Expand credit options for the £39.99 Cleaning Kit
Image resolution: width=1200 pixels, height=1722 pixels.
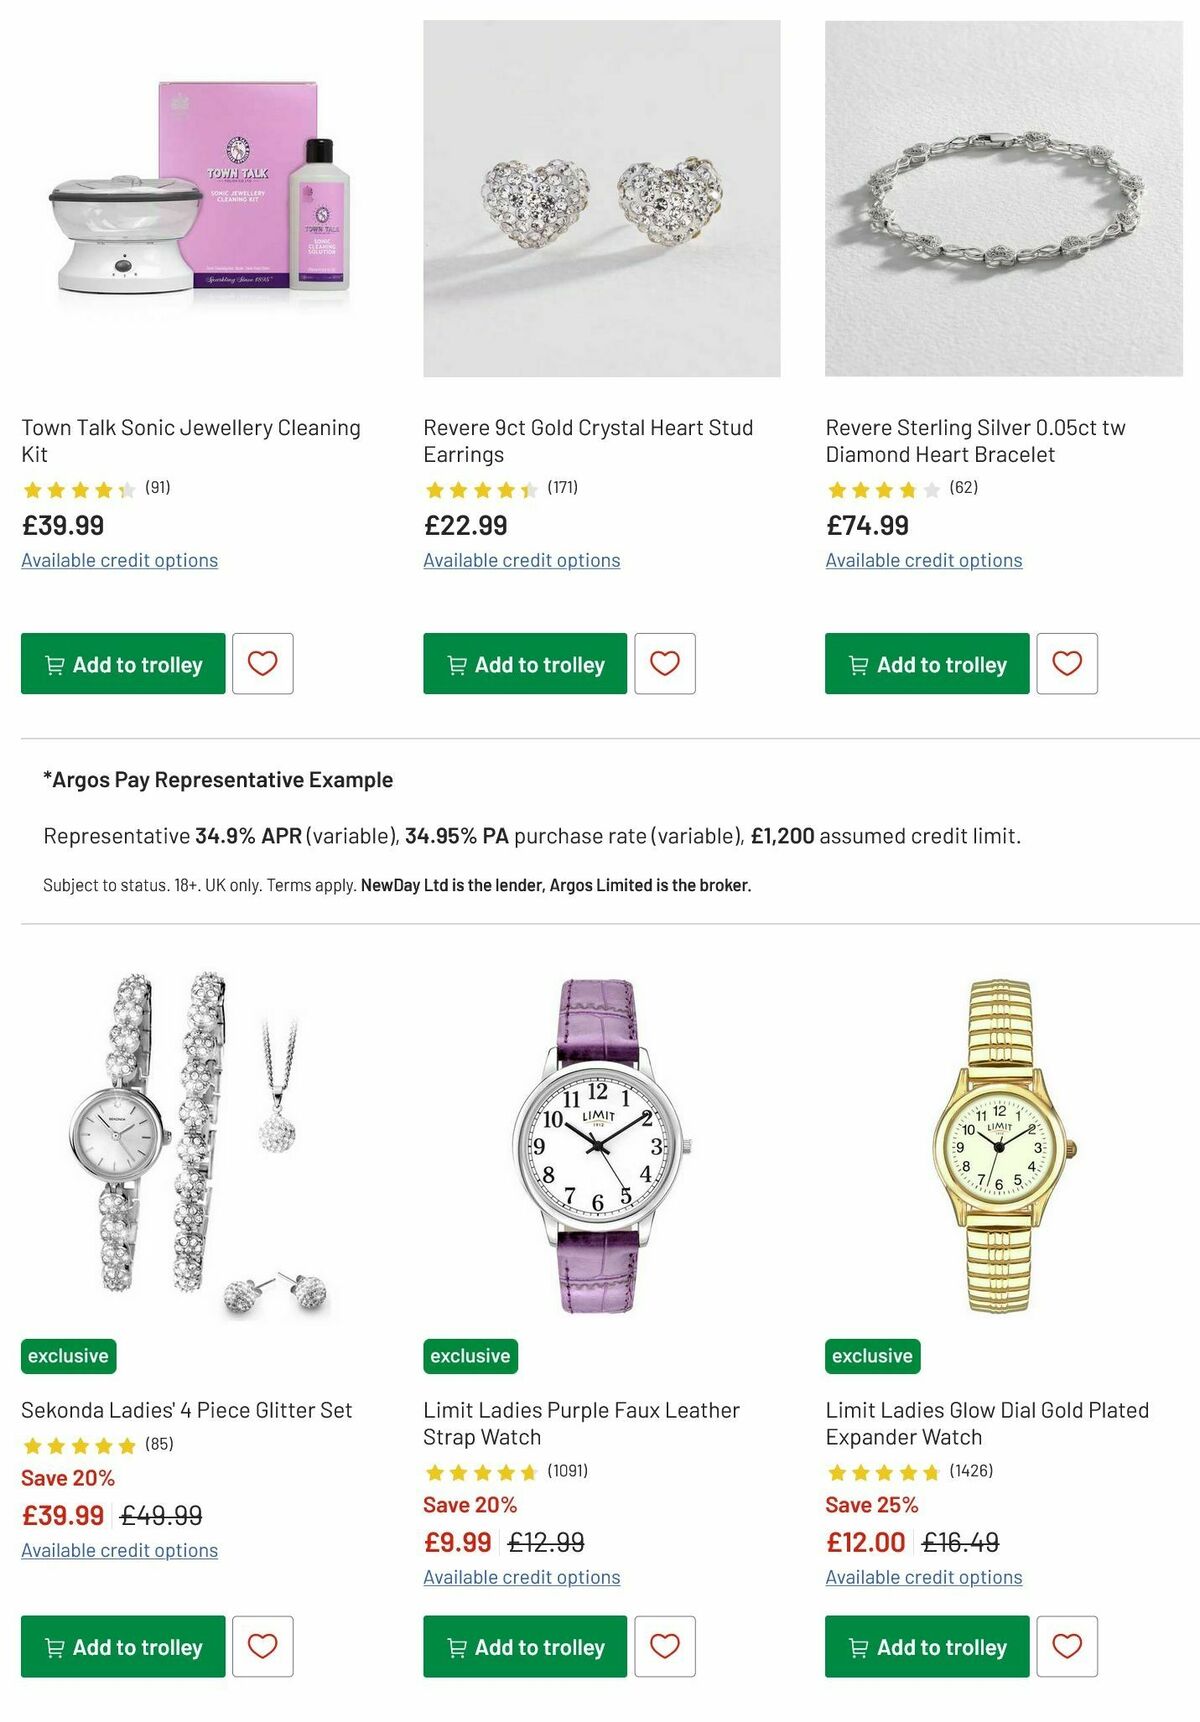(119, 560)
